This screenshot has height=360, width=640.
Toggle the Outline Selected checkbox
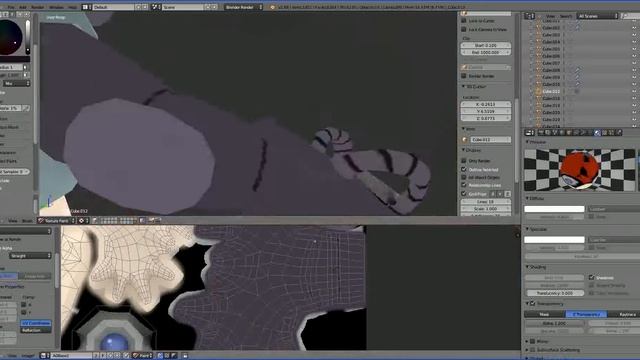pyautogui.click(x=464, y=169)
